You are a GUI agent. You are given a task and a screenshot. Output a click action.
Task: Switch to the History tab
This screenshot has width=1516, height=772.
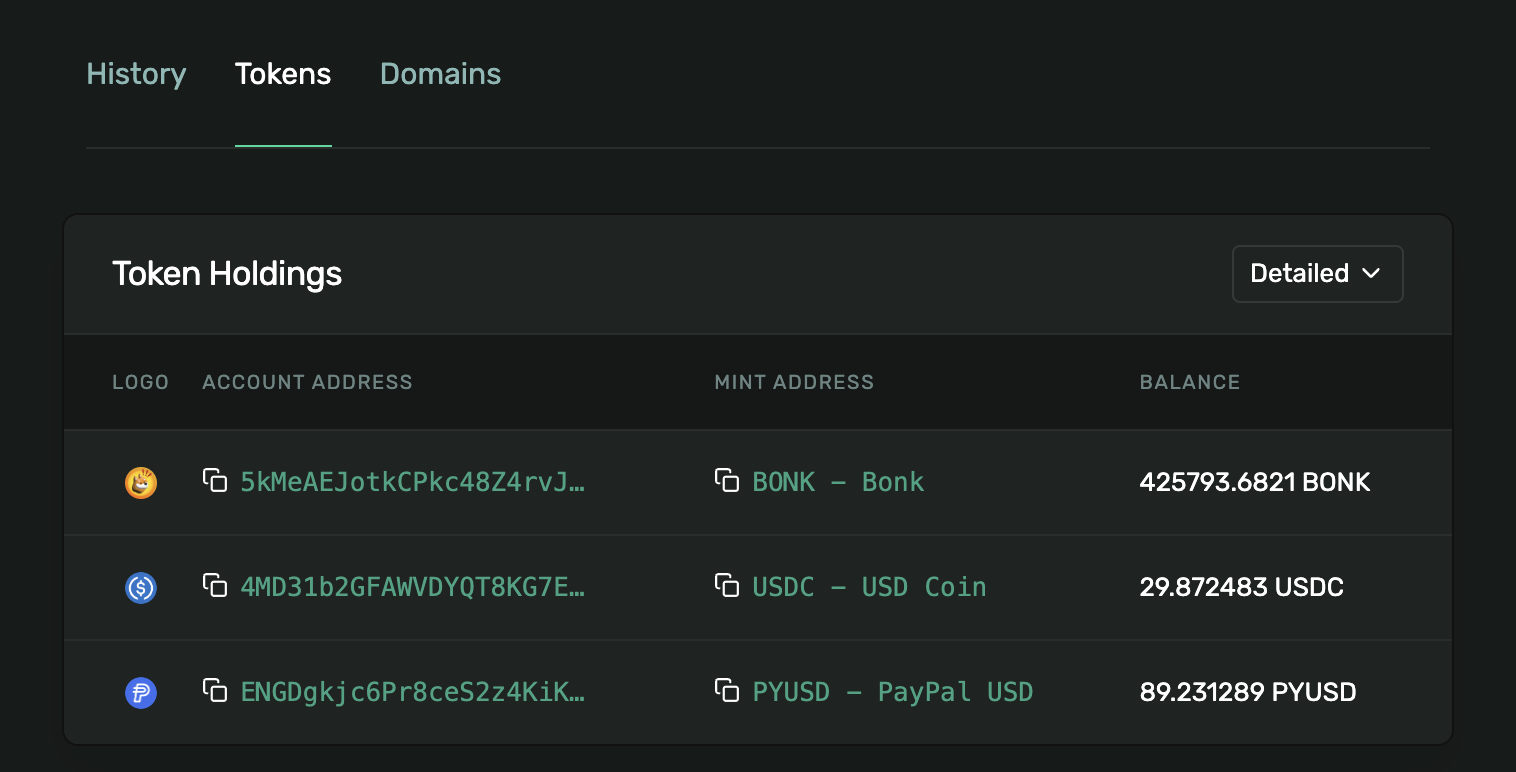[x=136, y=73]
